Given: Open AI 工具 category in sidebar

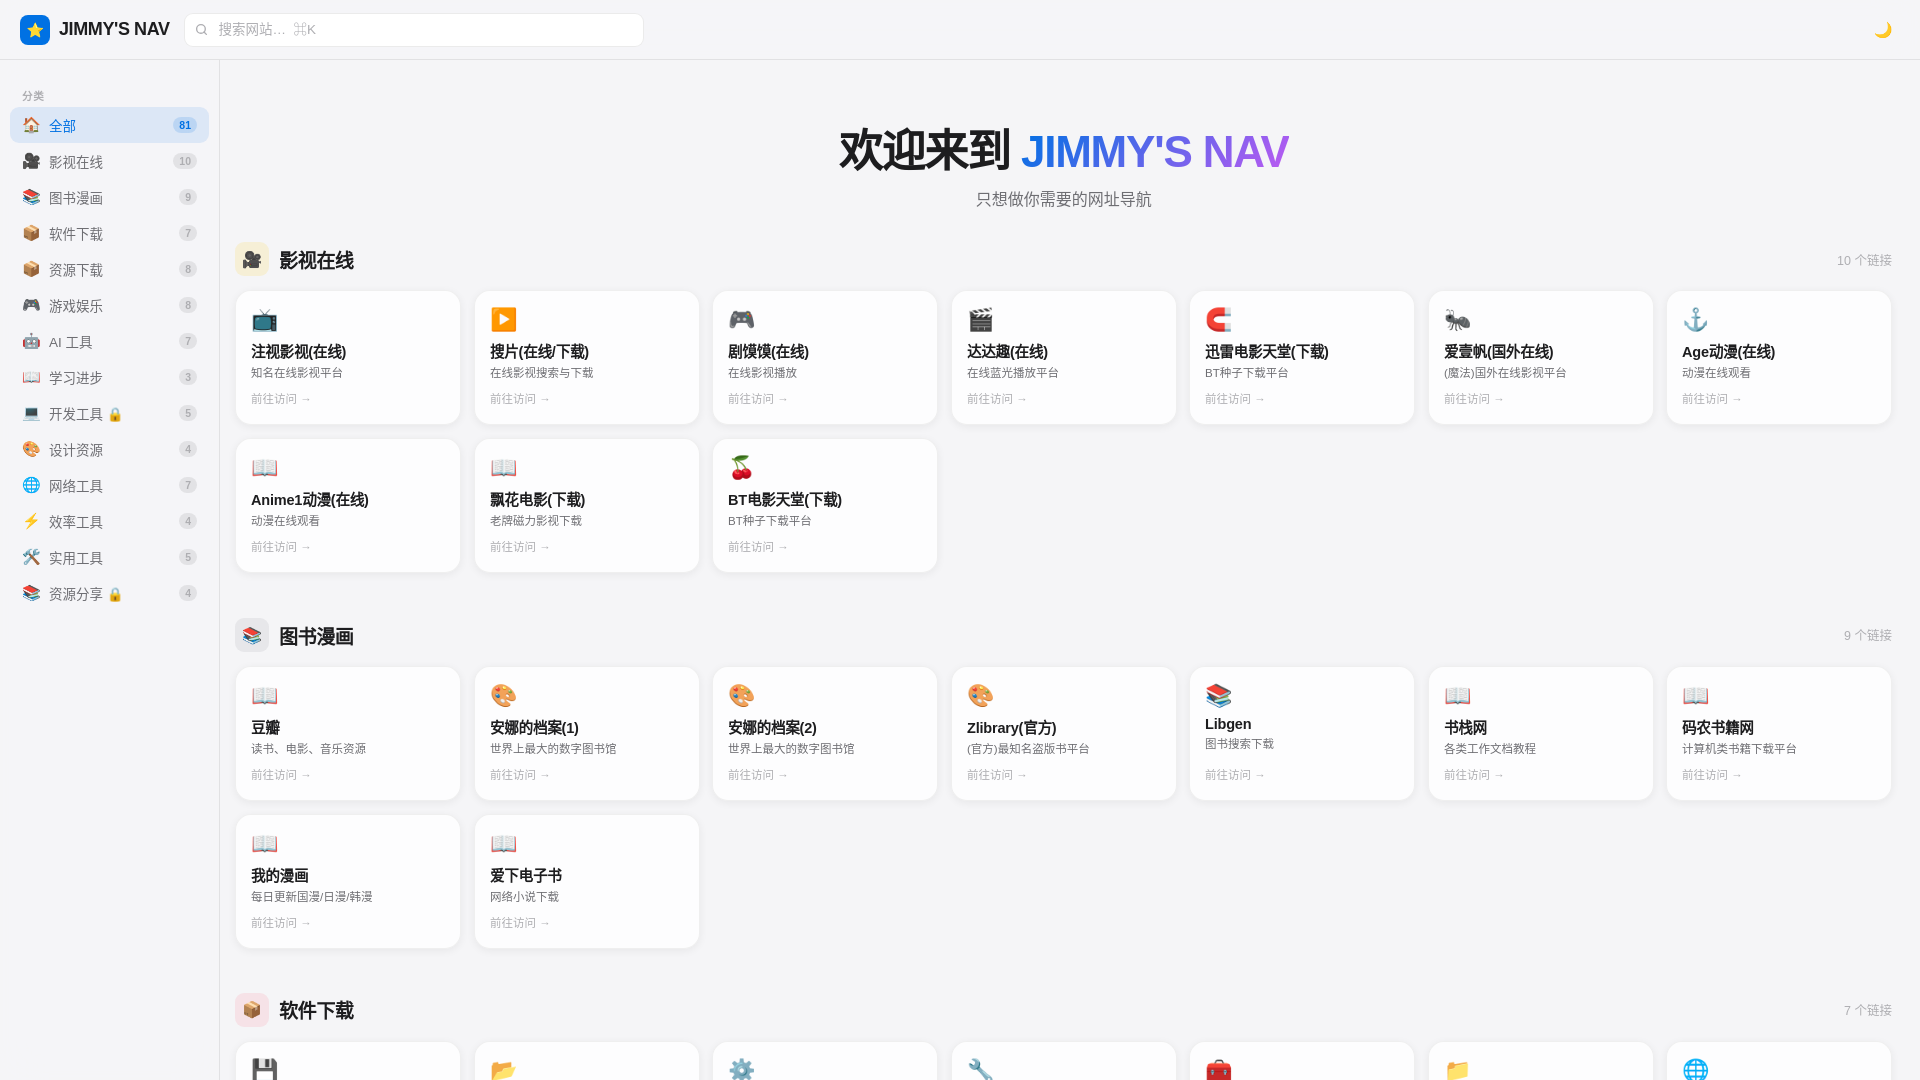Looking at the screenshot, I should (x=110, y=341).
